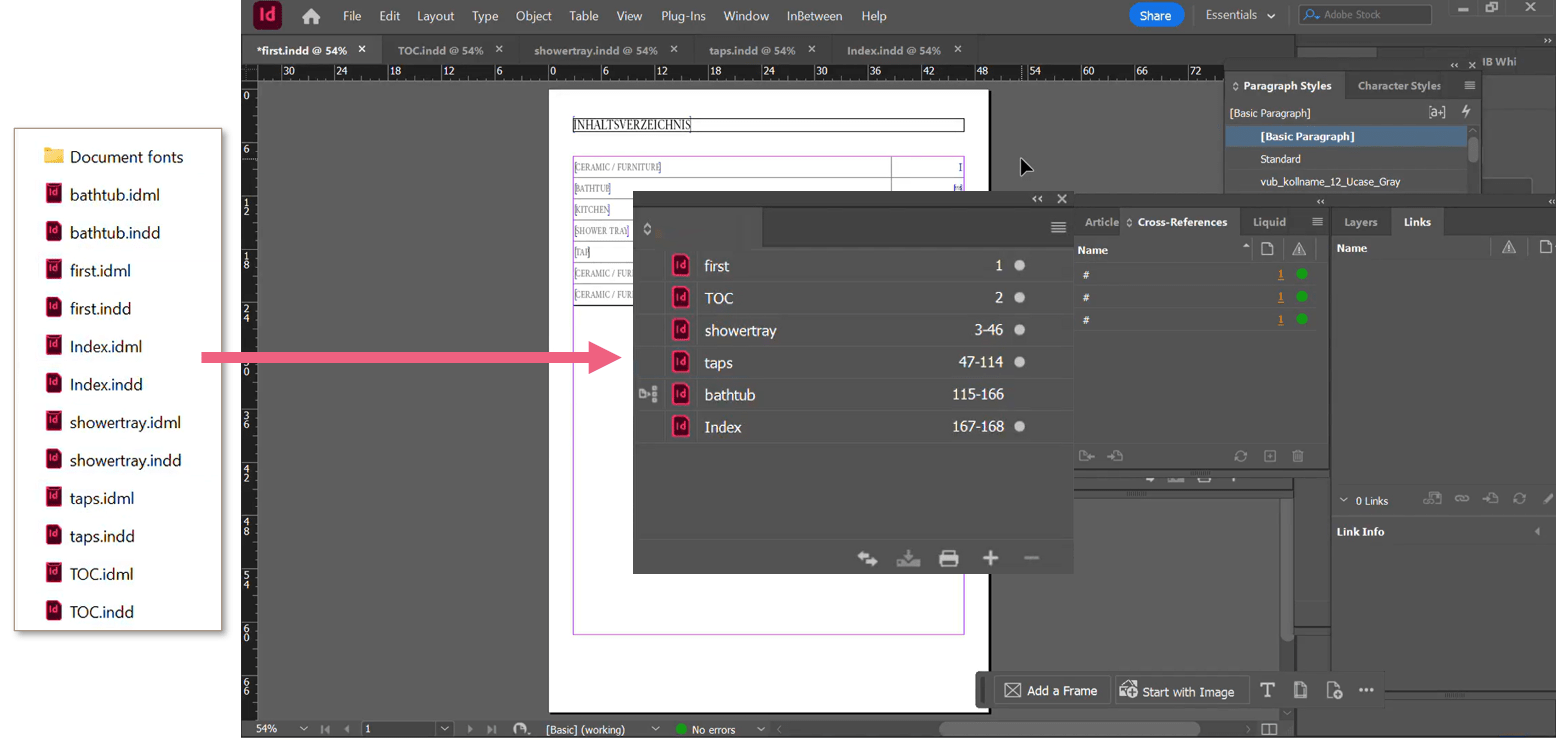Add a document with the plus icon
The image size is (1557, 738).
(x=990, y=558)
